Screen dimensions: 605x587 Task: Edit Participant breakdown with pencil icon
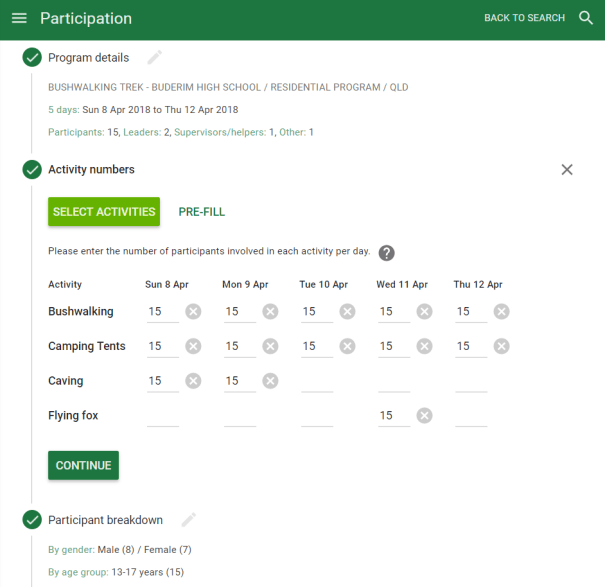click(x=188, y=520)
